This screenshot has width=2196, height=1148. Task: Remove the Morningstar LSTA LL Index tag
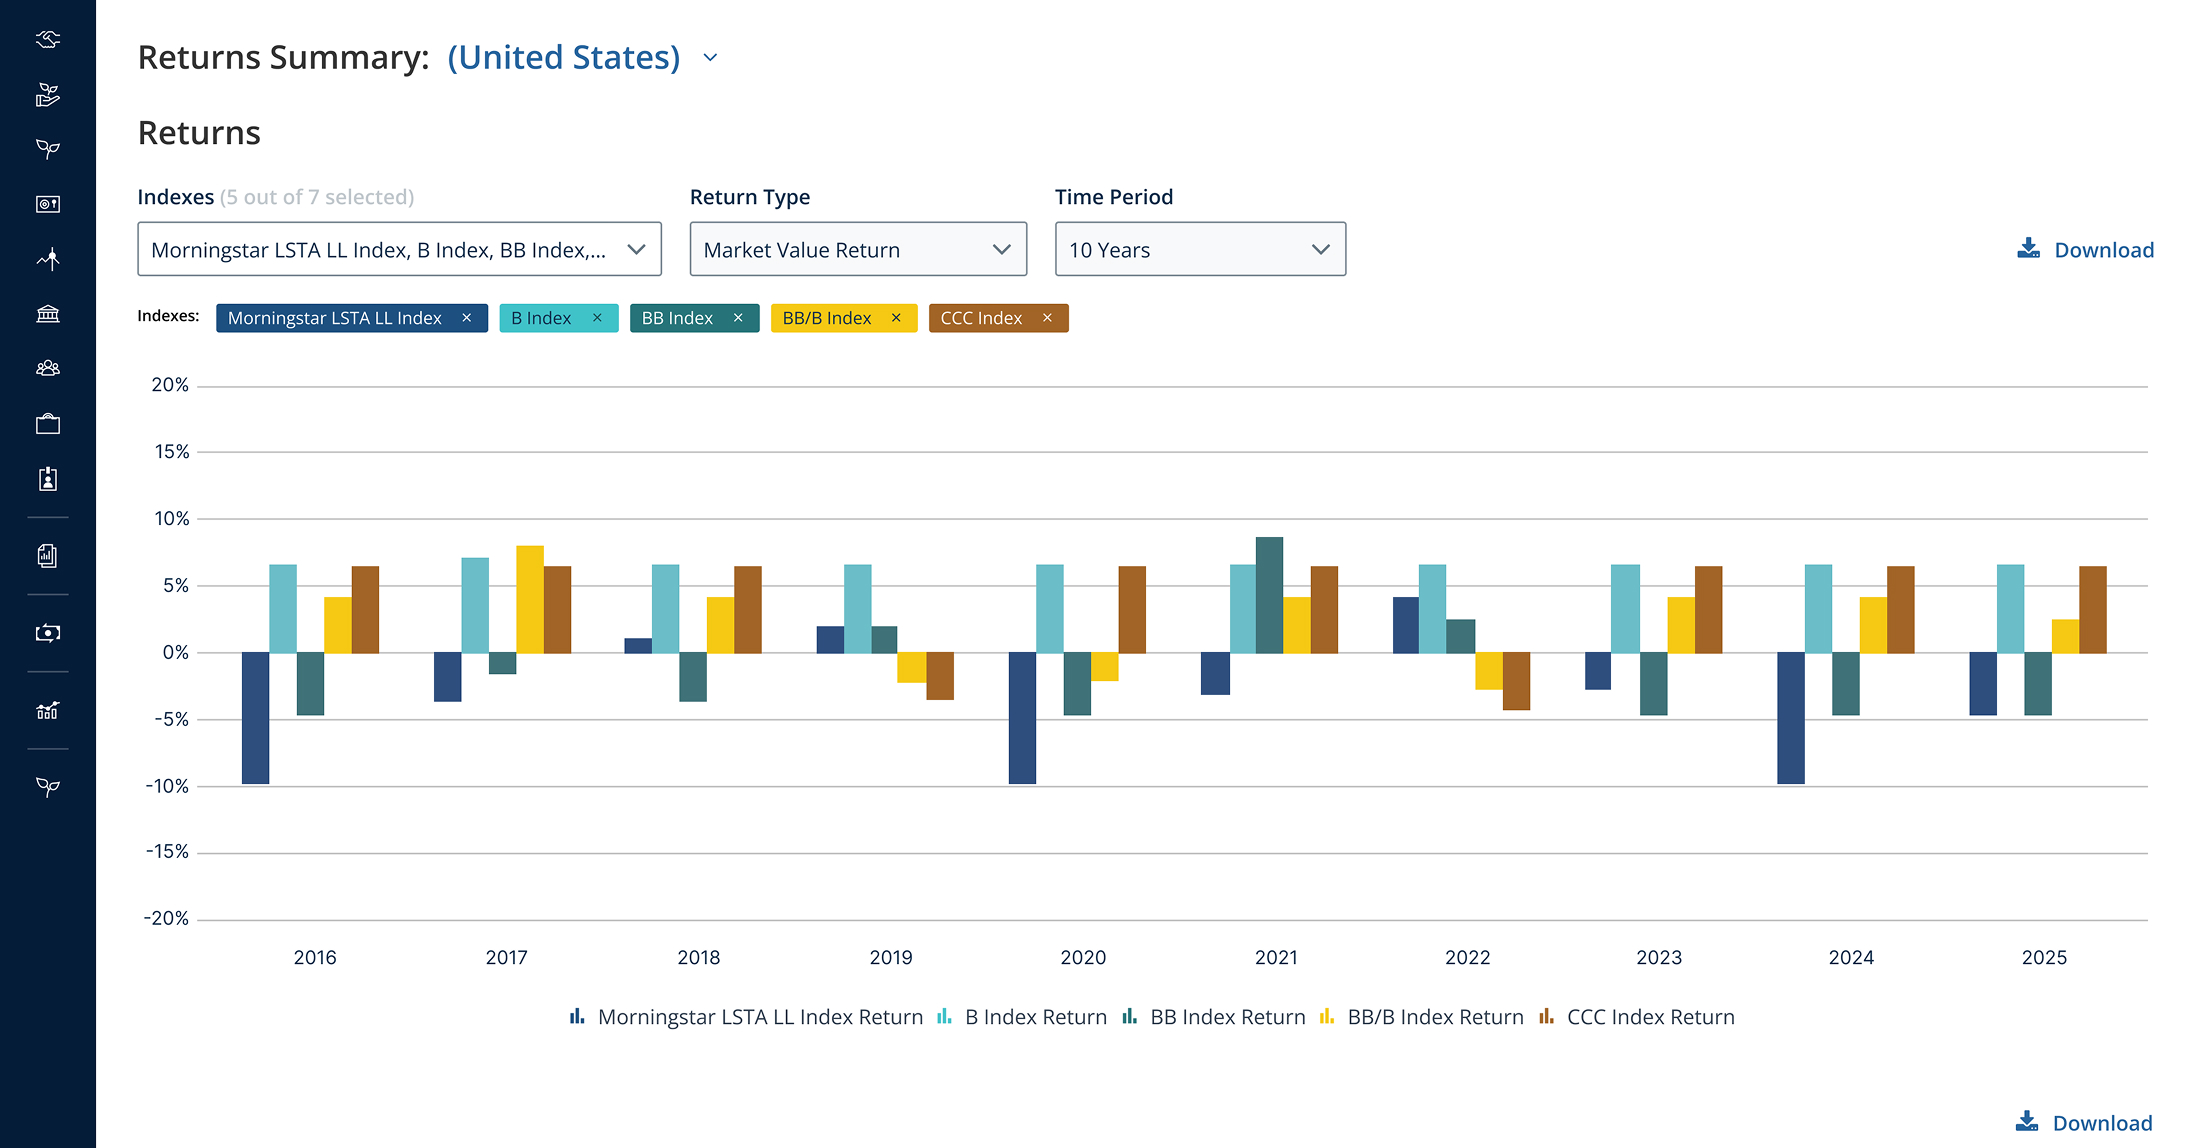(466, 318)
